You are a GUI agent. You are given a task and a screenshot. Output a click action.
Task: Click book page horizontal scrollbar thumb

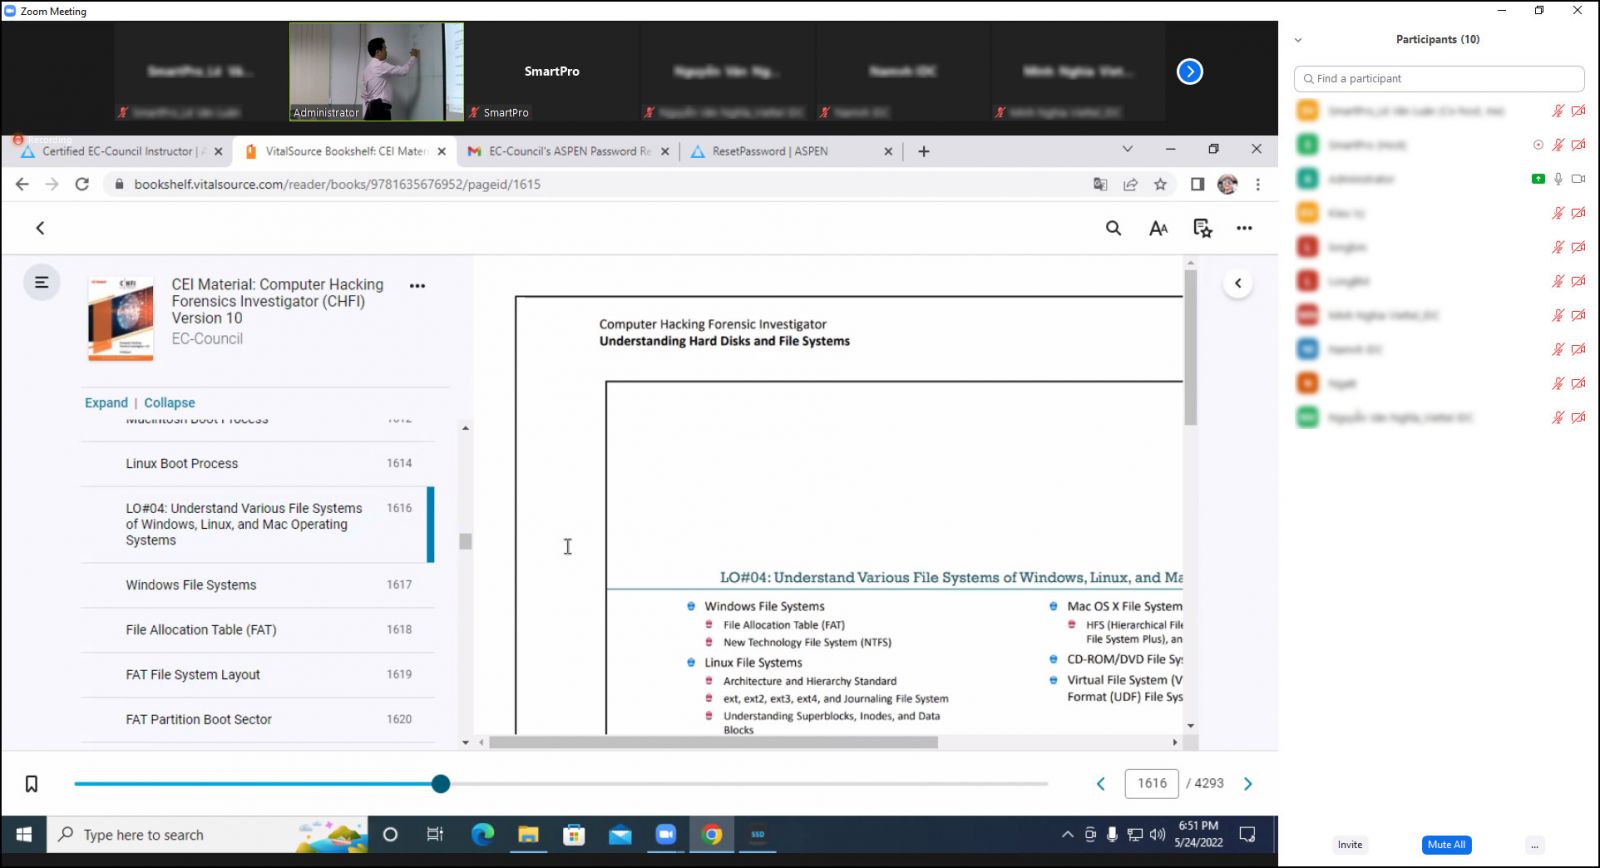click(x=713, y=742)
